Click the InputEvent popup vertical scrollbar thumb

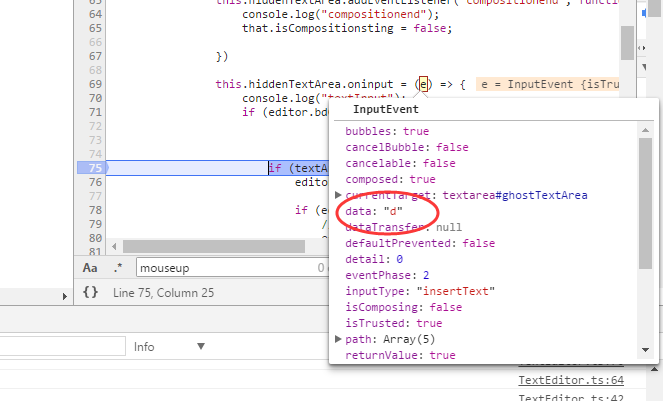point(645,203)
